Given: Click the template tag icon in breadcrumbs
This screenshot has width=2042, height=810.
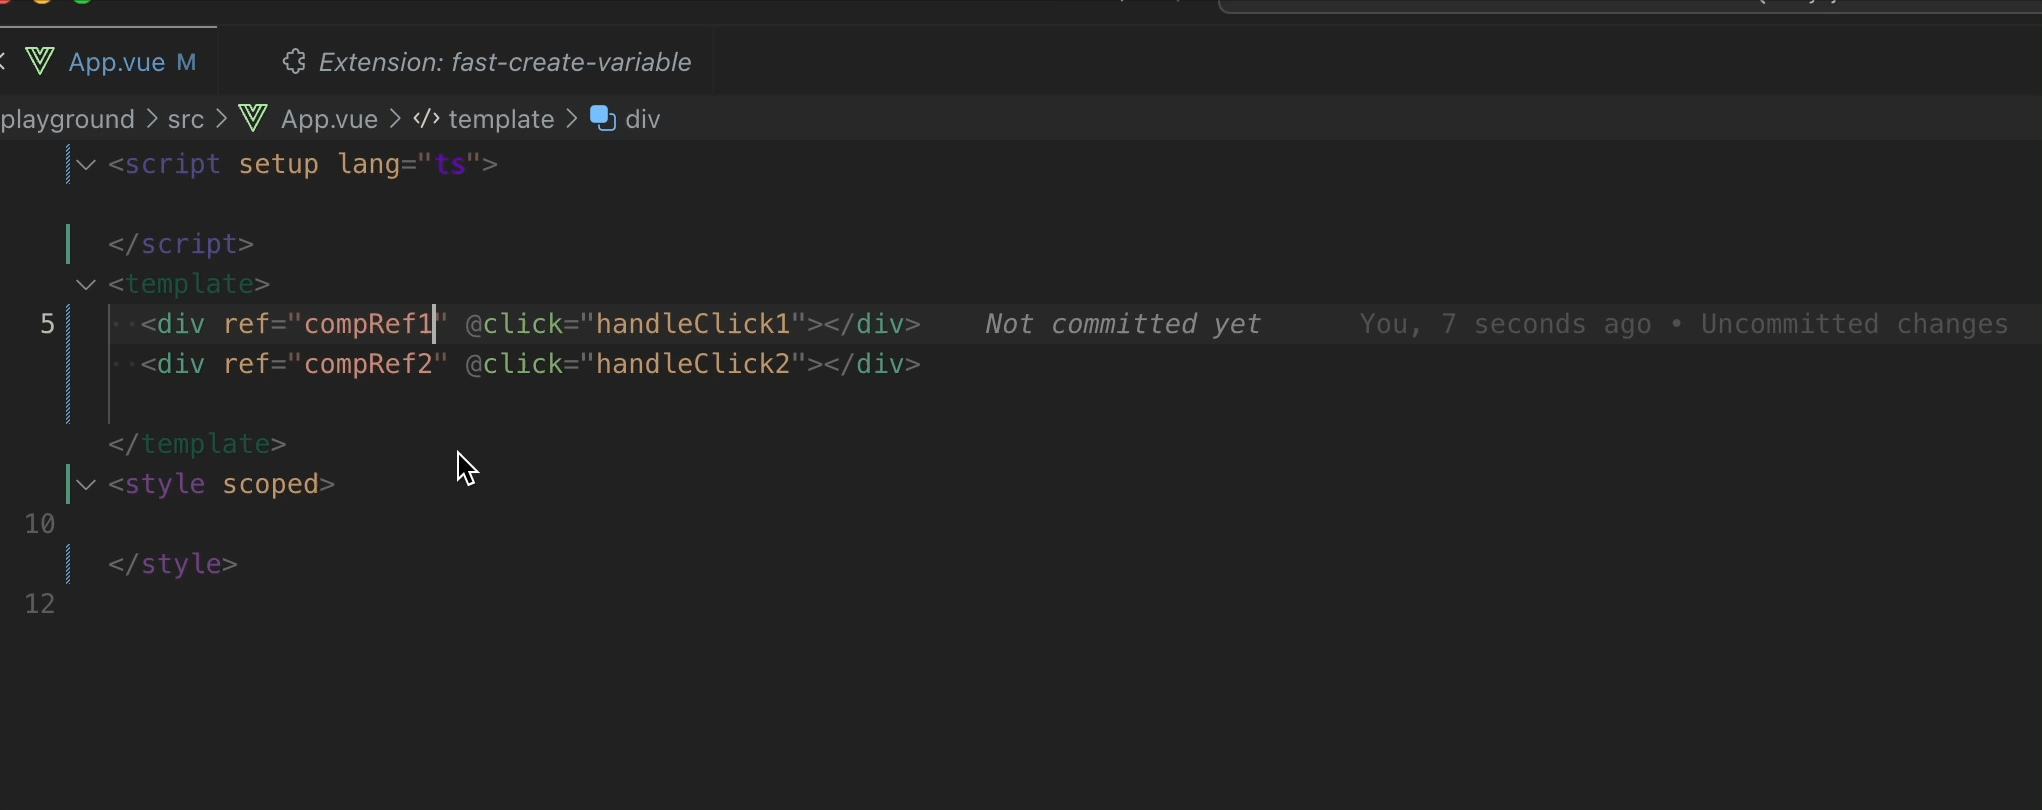Looking at the screenshot, I should (x=427, y=119).
